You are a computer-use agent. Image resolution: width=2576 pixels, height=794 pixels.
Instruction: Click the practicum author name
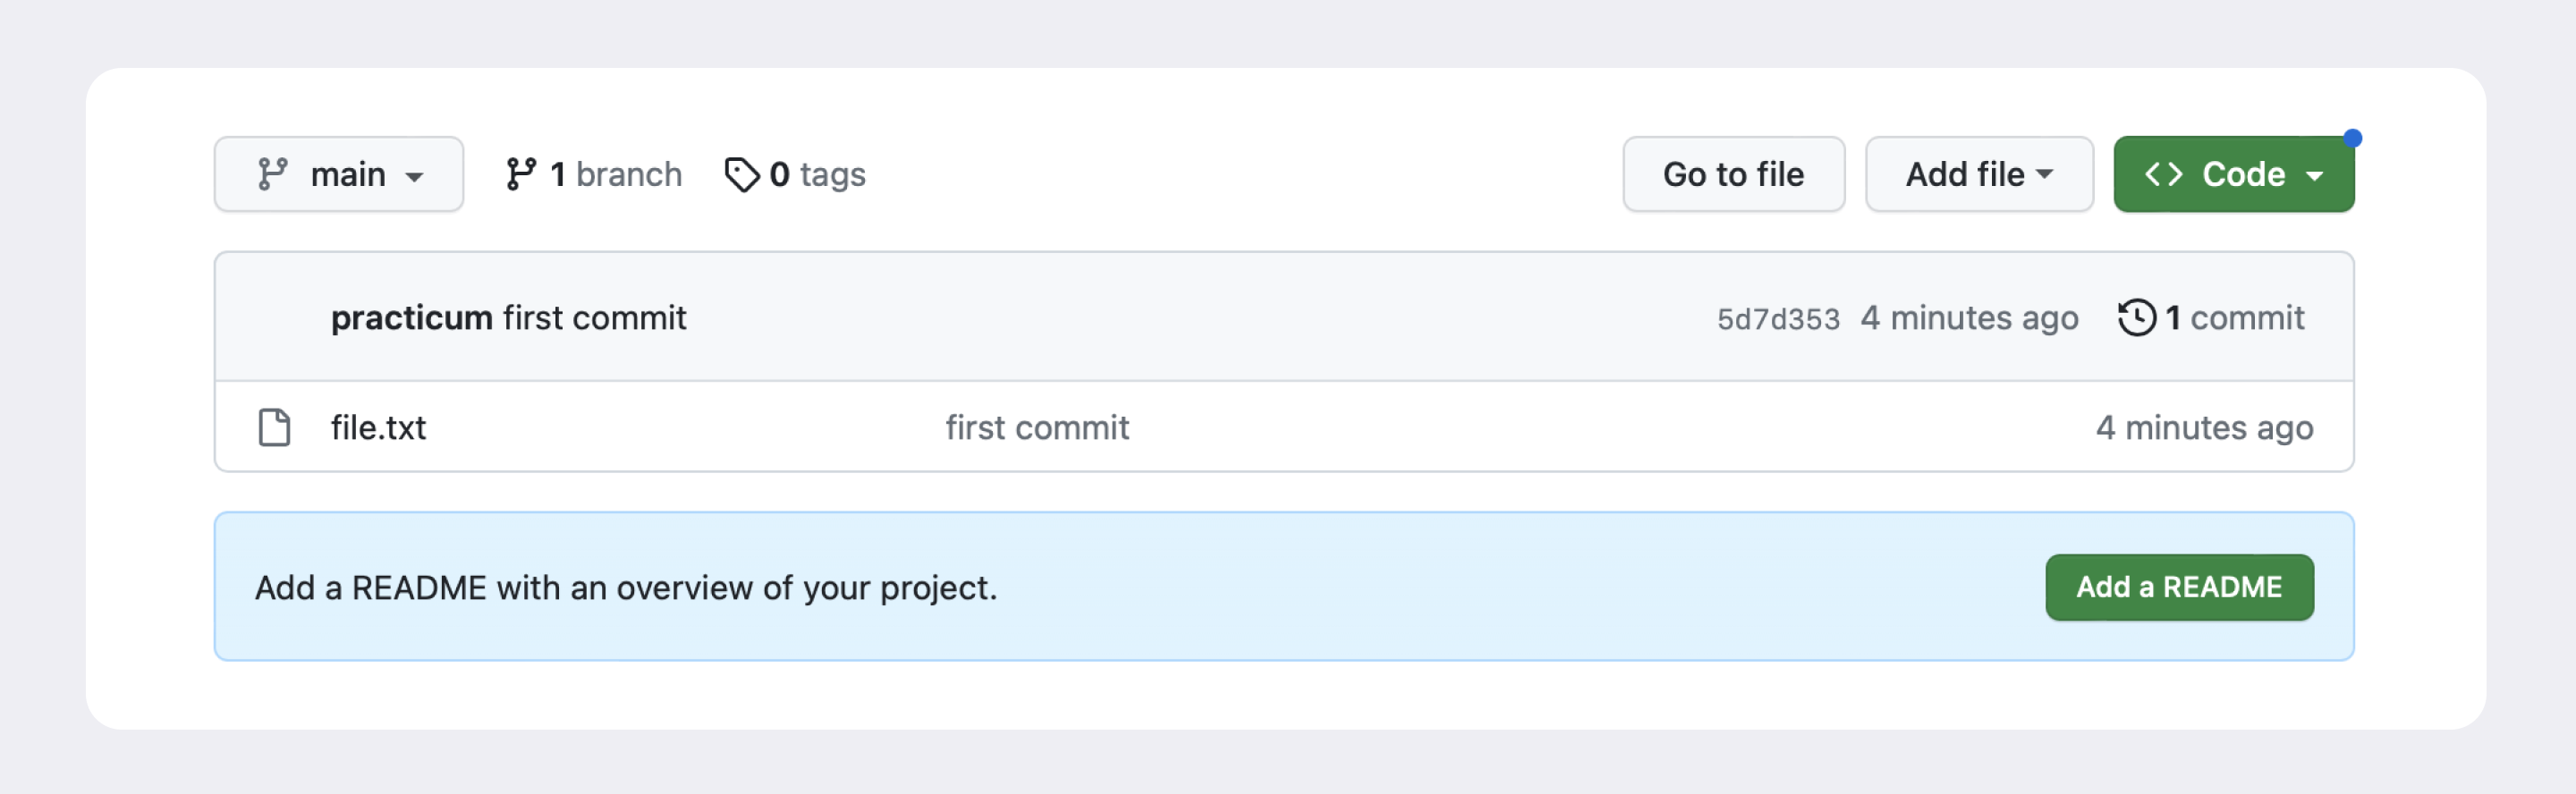tap(411, 318)
